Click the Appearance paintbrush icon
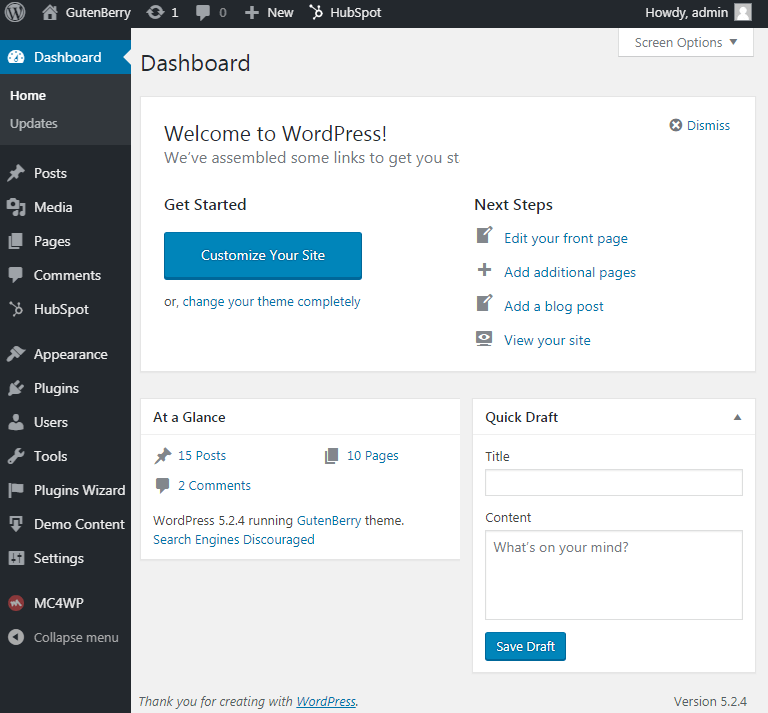Viewport: 768px width, 713px height. point(16,354)
